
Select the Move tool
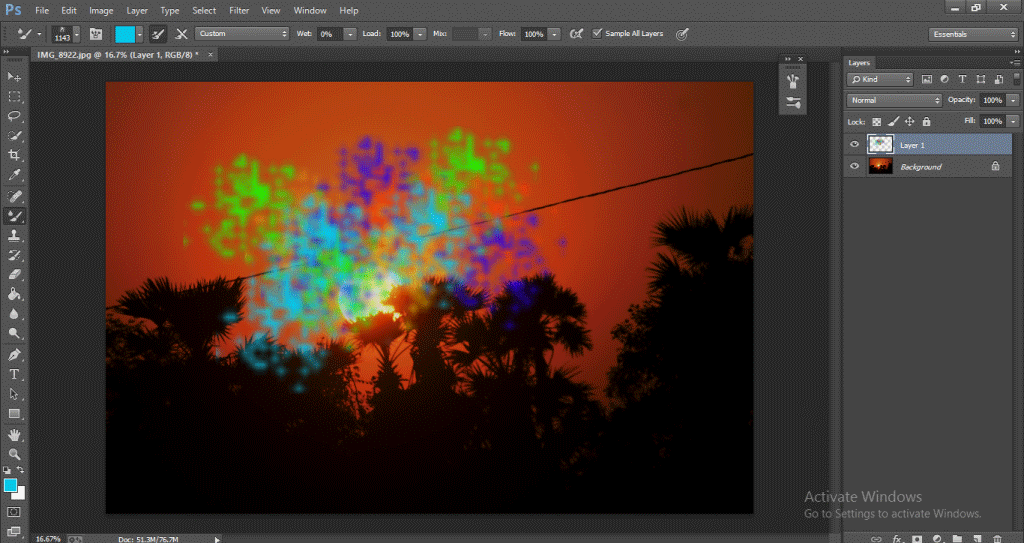click(x=15, y=77)
